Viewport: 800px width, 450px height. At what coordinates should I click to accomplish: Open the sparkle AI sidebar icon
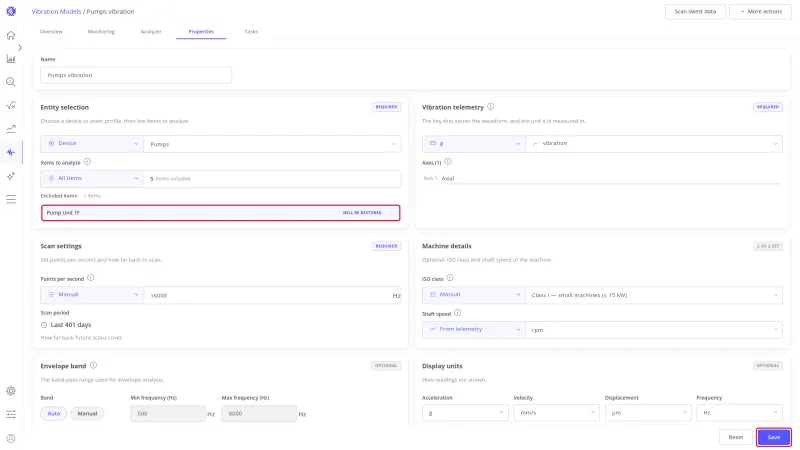(11, 176)
